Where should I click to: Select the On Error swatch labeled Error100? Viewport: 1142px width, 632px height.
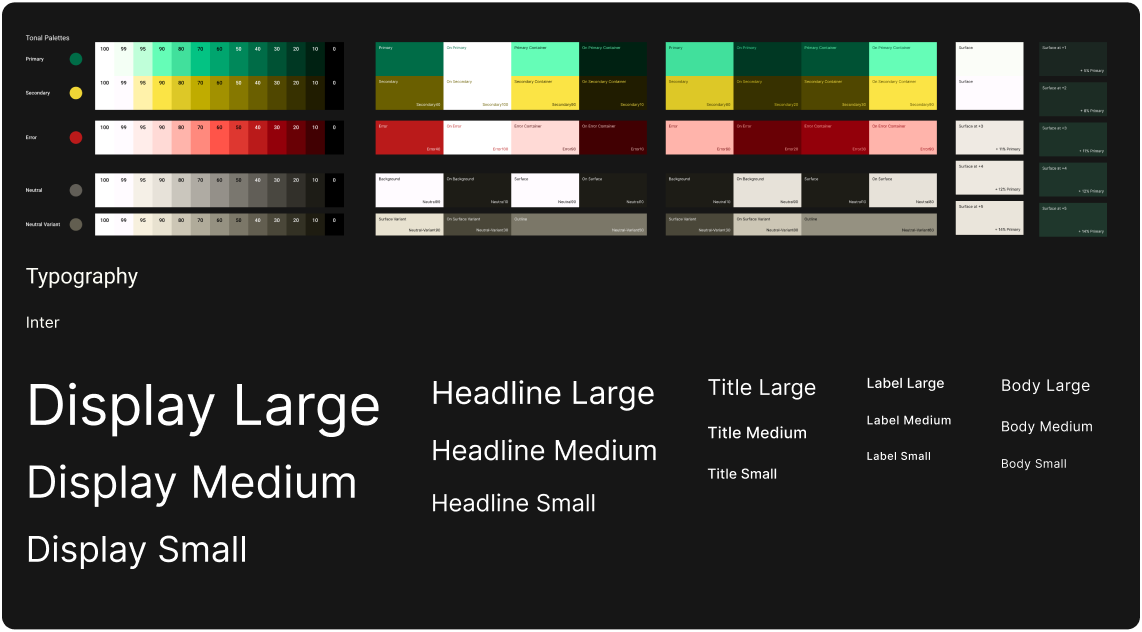477,137
